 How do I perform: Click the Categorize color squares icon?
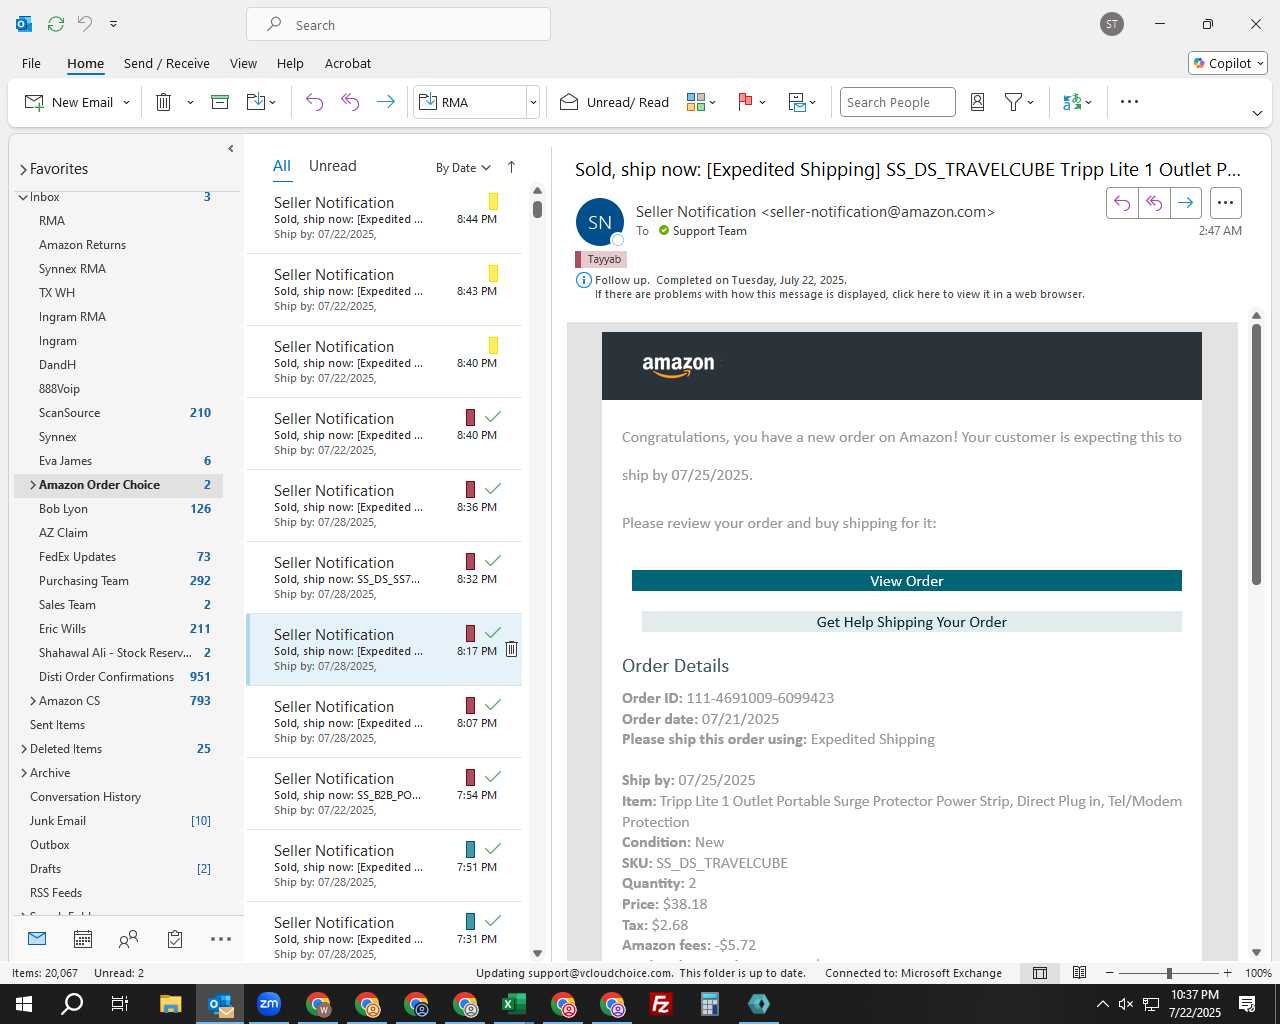tap(696, 102)
